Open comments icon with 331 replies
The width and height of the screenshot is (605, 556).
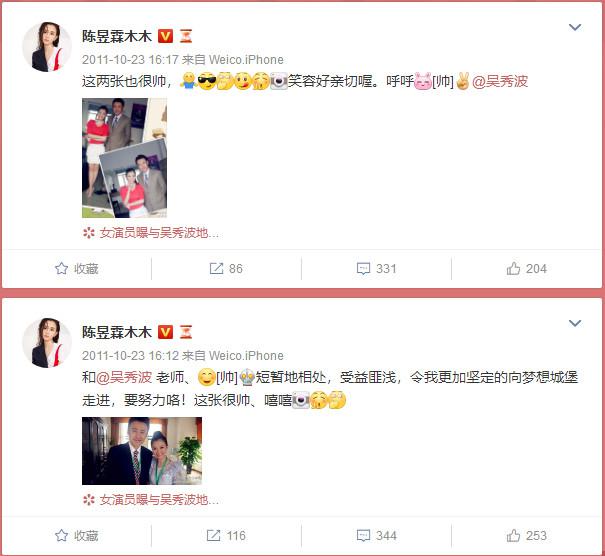(363, 268)
